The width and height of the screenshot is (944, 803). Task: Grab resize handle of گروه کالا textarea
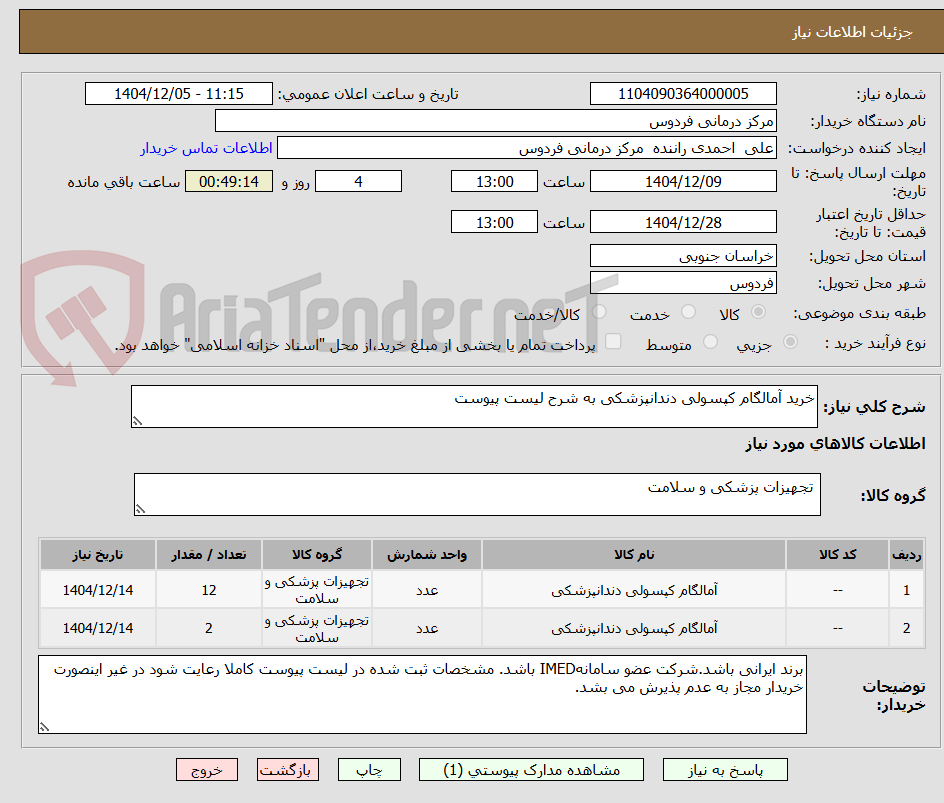pyautogui.click(x=140, y=509)
